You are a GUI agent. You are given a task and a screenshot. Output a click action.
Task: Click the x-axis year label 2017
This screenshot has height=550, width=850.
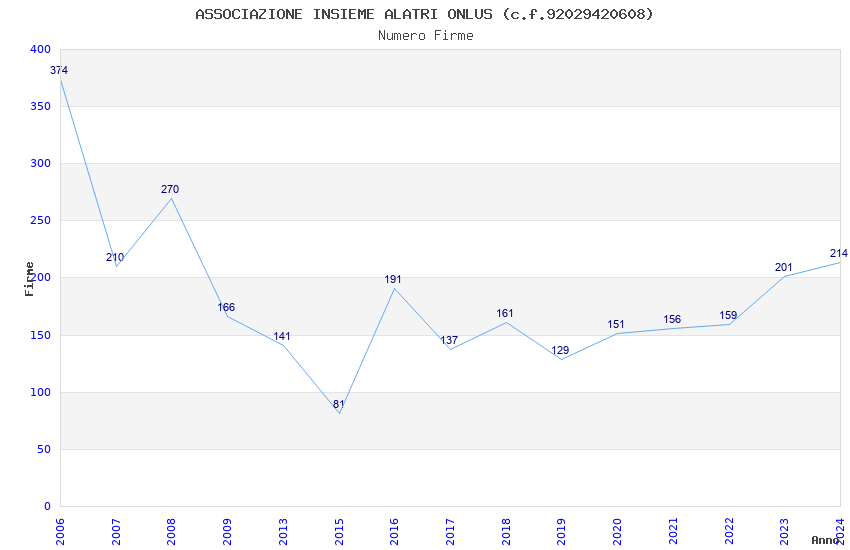450,532
